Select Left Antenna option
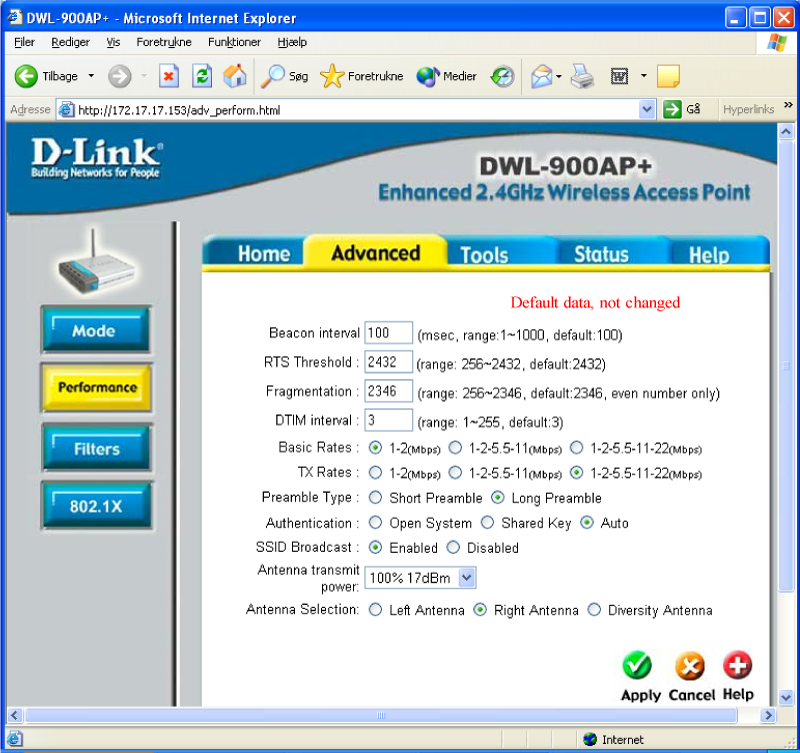 tap(376, 610)
